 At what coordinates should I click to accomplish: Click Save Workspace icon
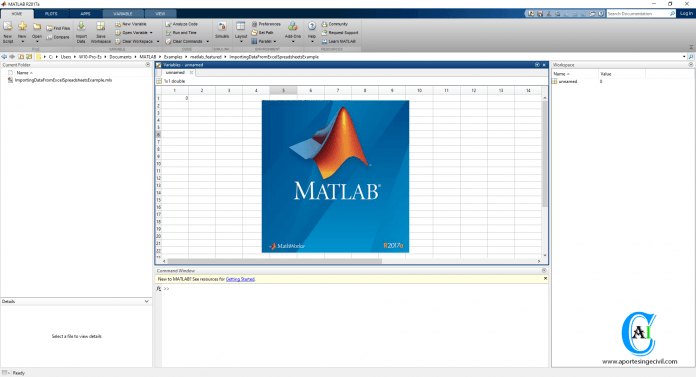pos(101,26)
